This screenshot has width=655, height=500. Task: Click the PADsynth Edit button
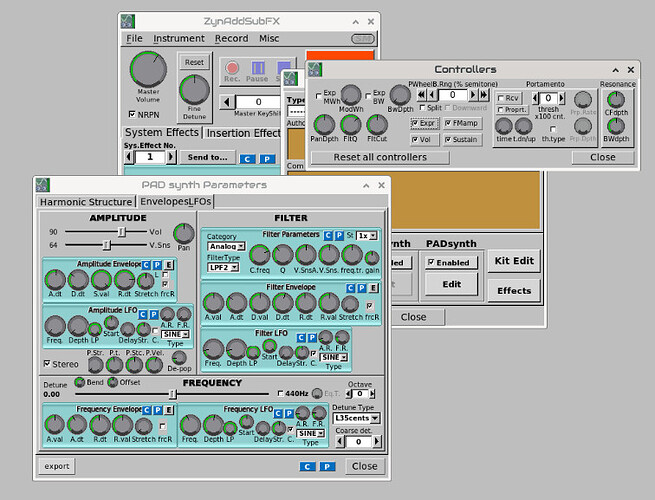(x=452, y=284)
